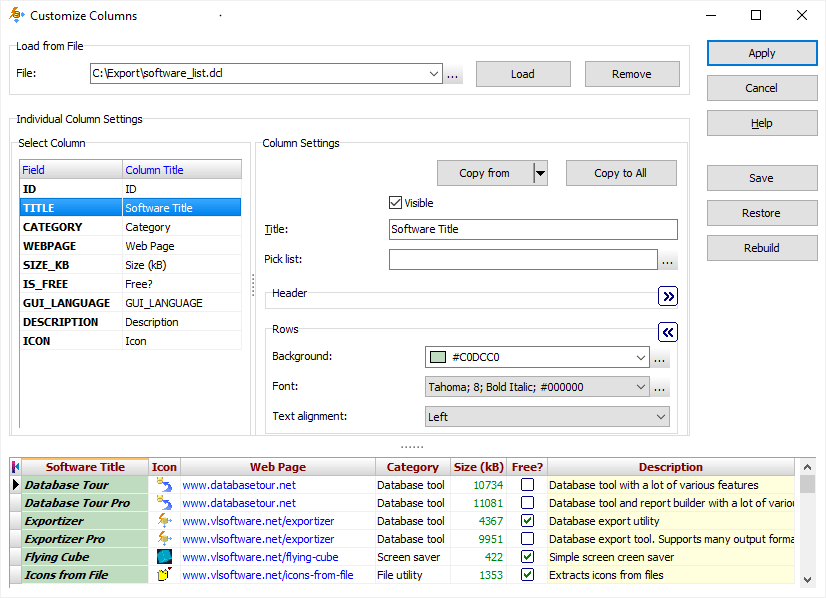Expand the File path combo box
The width and height of the screenshot is (826, 598).
(x=433, y=74)
